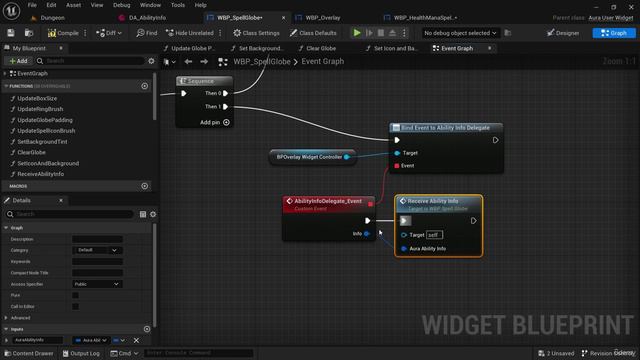
Task: Toggle the Call In Editor checkbox
Action: coord(76,307)
